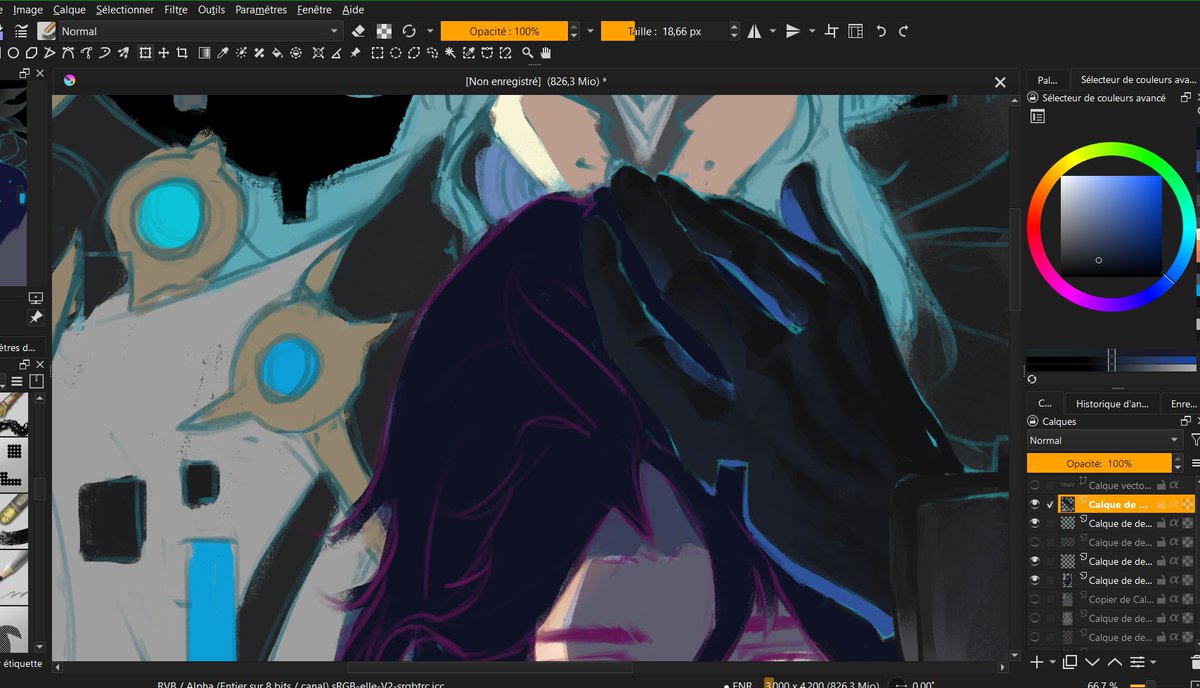
Task: Select the Zoom magnifier tool
Action: [x=527, y=53]
